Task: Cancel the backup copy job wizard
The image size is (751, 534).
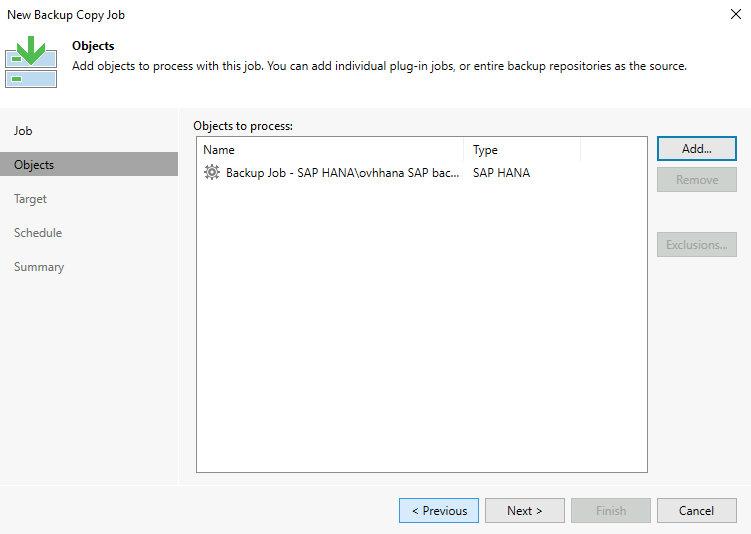Action: pos(697,510)
